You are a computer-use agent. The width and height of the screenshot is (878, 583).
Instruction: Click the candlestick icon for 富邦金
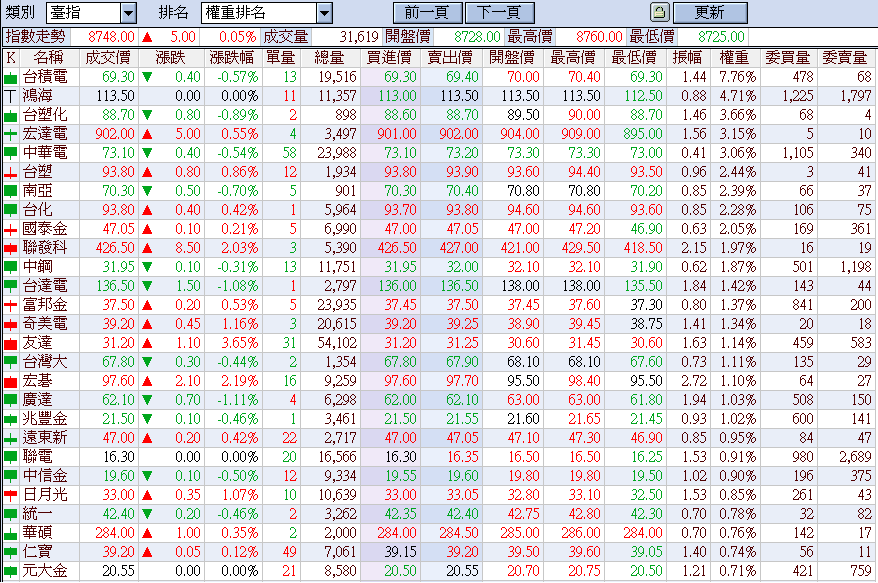(x=11, y=305)
